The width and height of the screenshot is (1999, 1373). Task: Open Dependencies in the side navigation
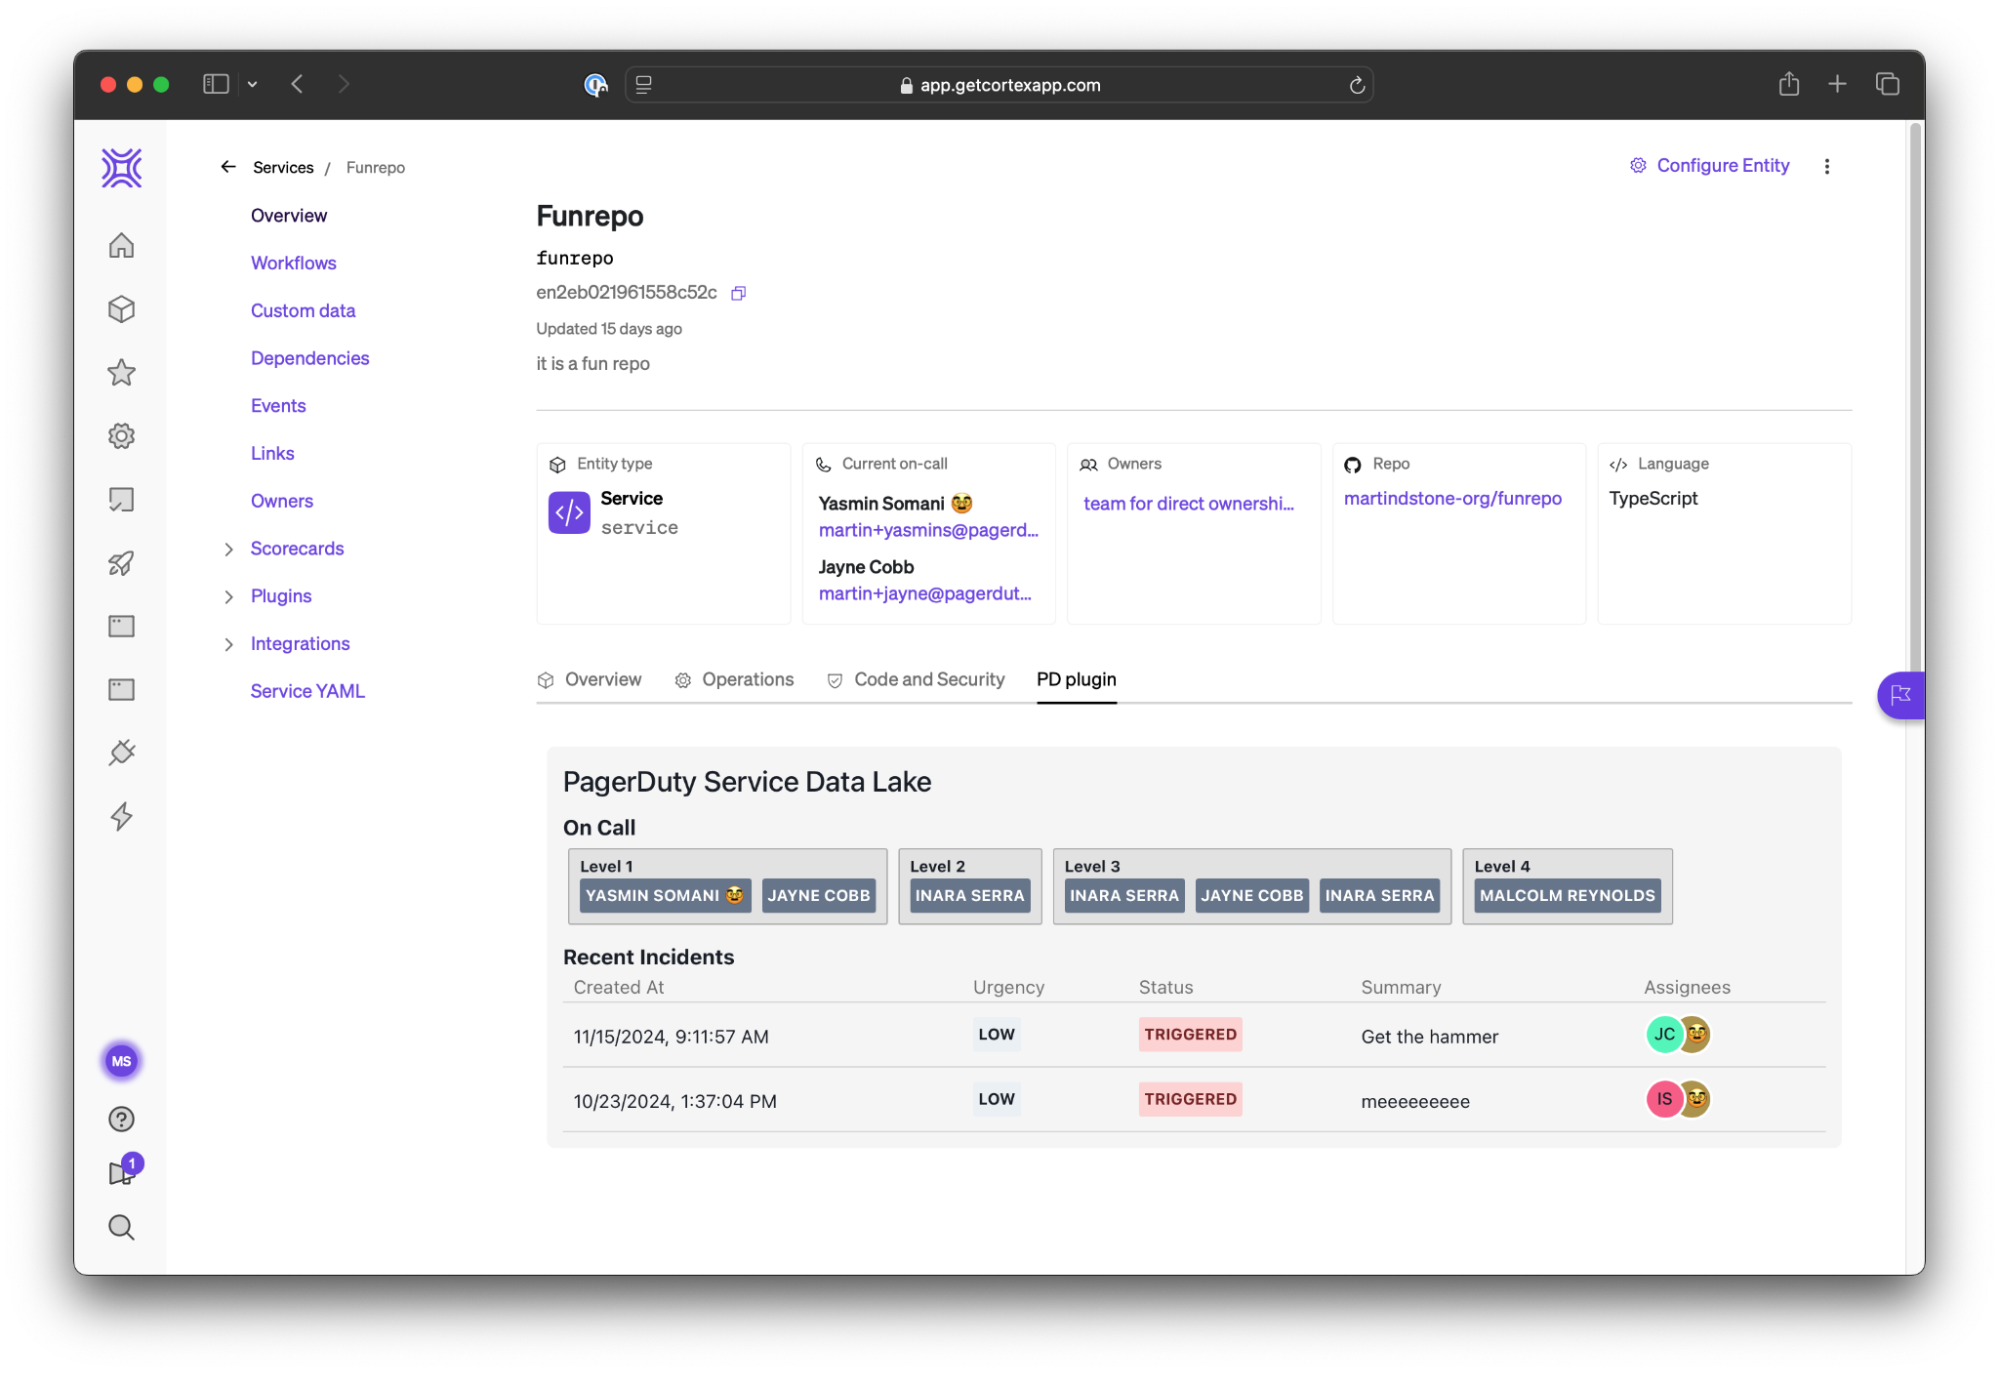point(309,358)
